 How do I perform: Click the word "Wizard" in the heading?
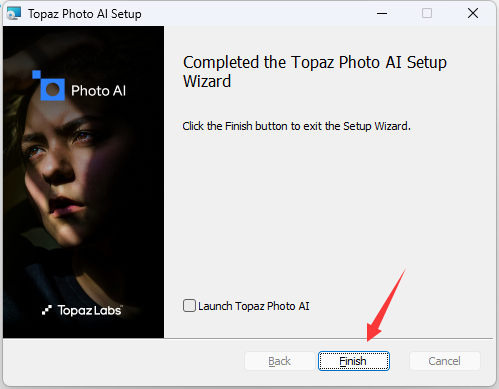point(207,81)
